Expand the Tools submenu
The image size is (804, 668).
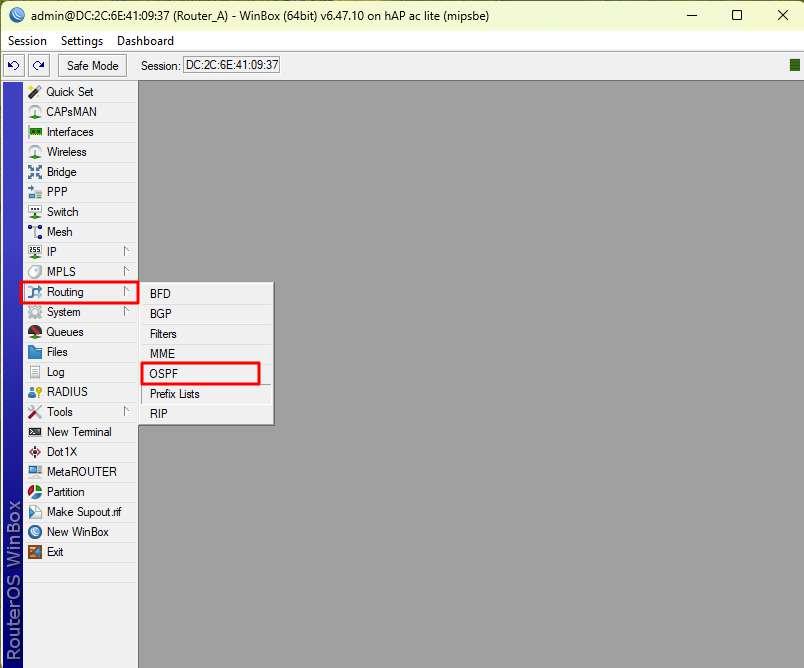click(126, 412)
